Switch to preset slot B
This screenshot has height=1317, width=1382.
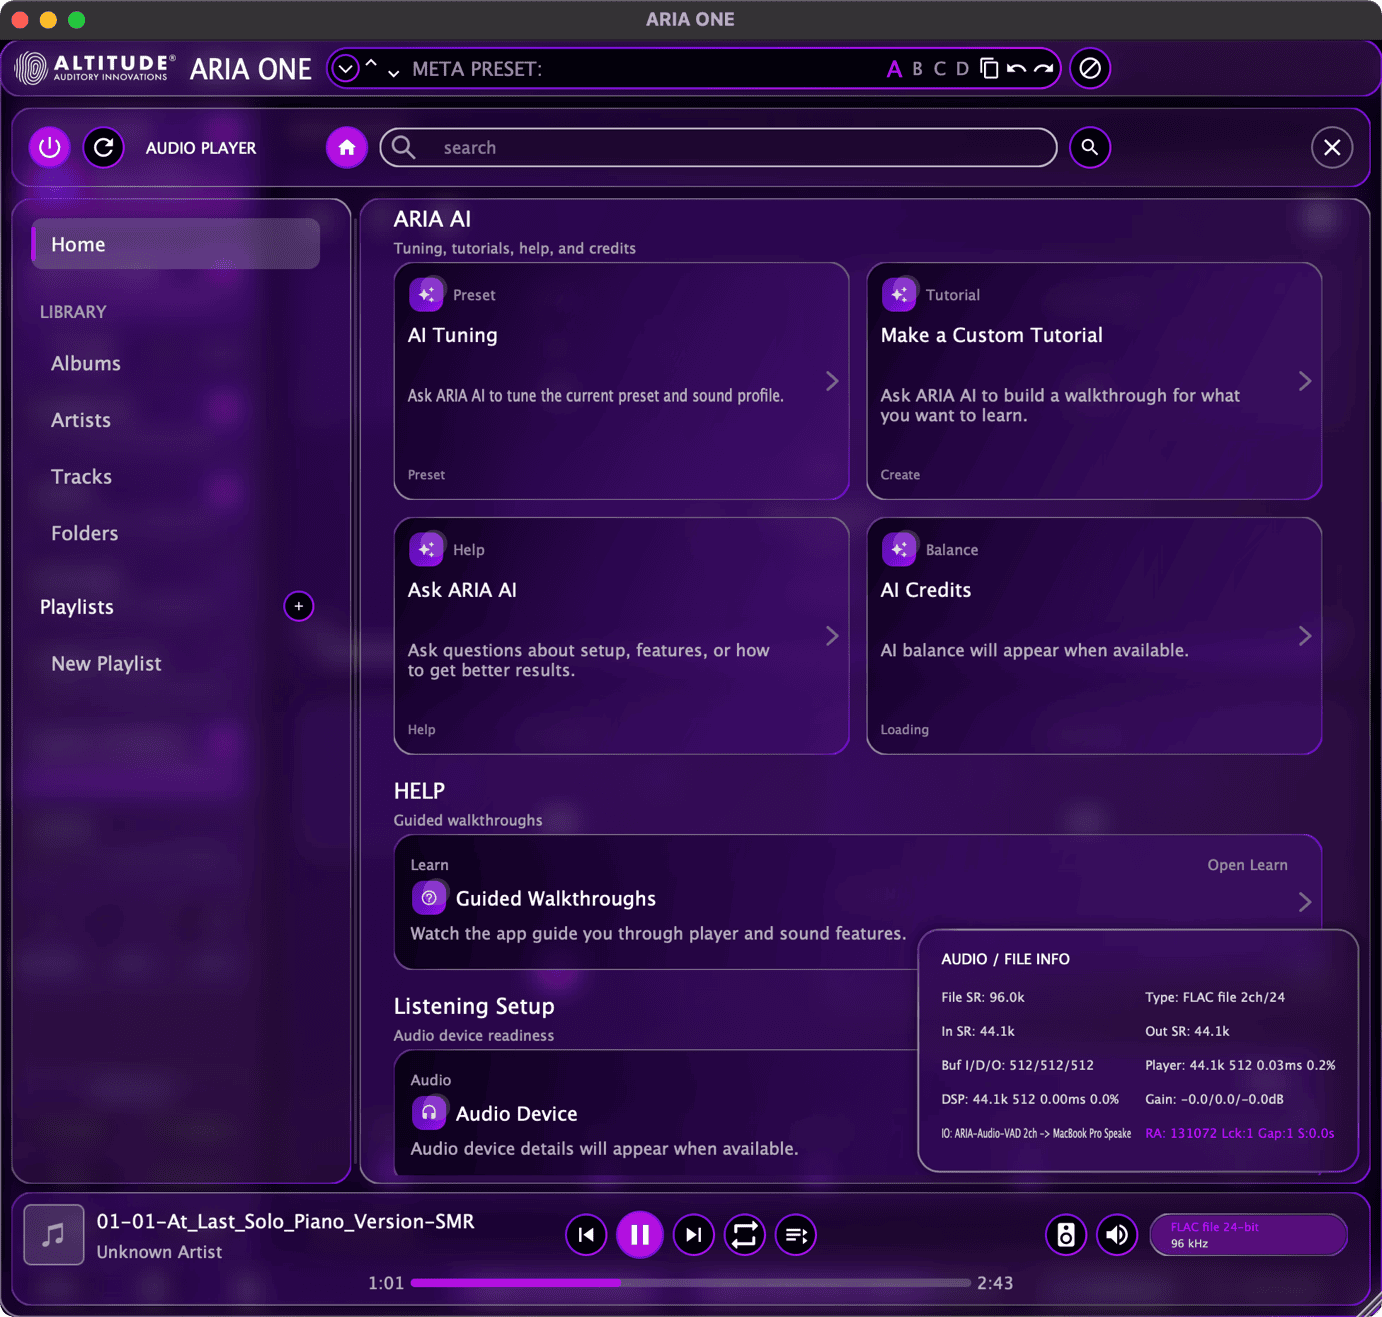(x=917, y=69)
